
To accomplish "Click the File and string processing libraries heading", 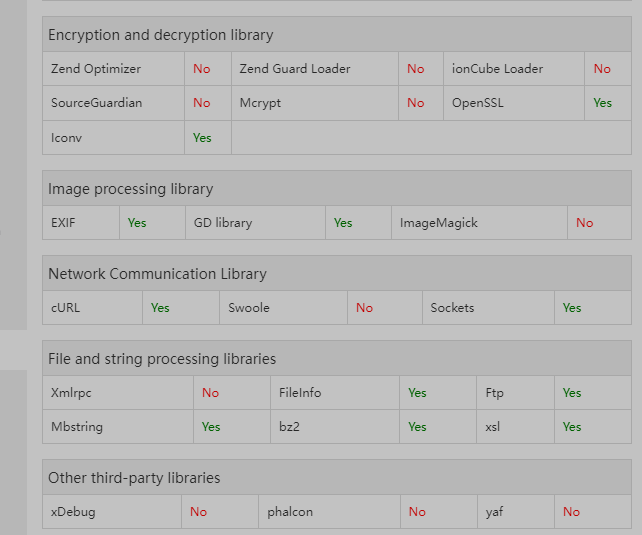I will [x=162, y=358].
